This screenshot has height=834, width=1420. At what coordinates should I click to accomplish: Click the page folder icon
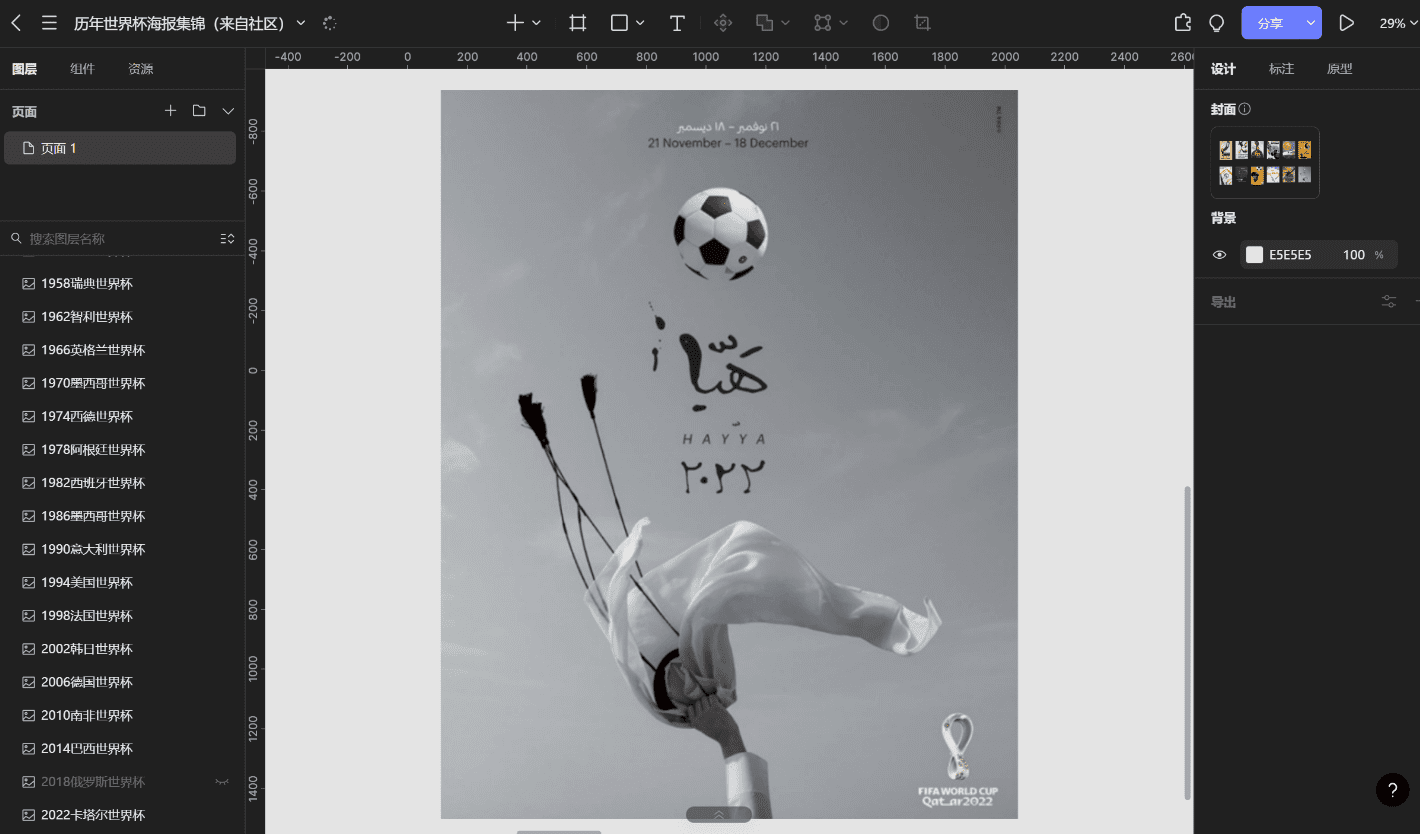coord(199,111)
